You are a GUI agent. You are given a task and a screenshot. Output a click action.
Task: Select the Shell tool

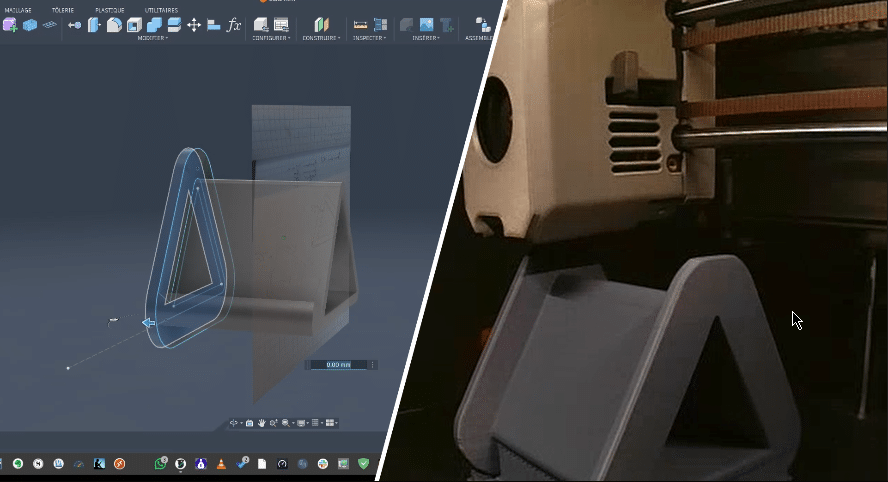pos(134,25)
